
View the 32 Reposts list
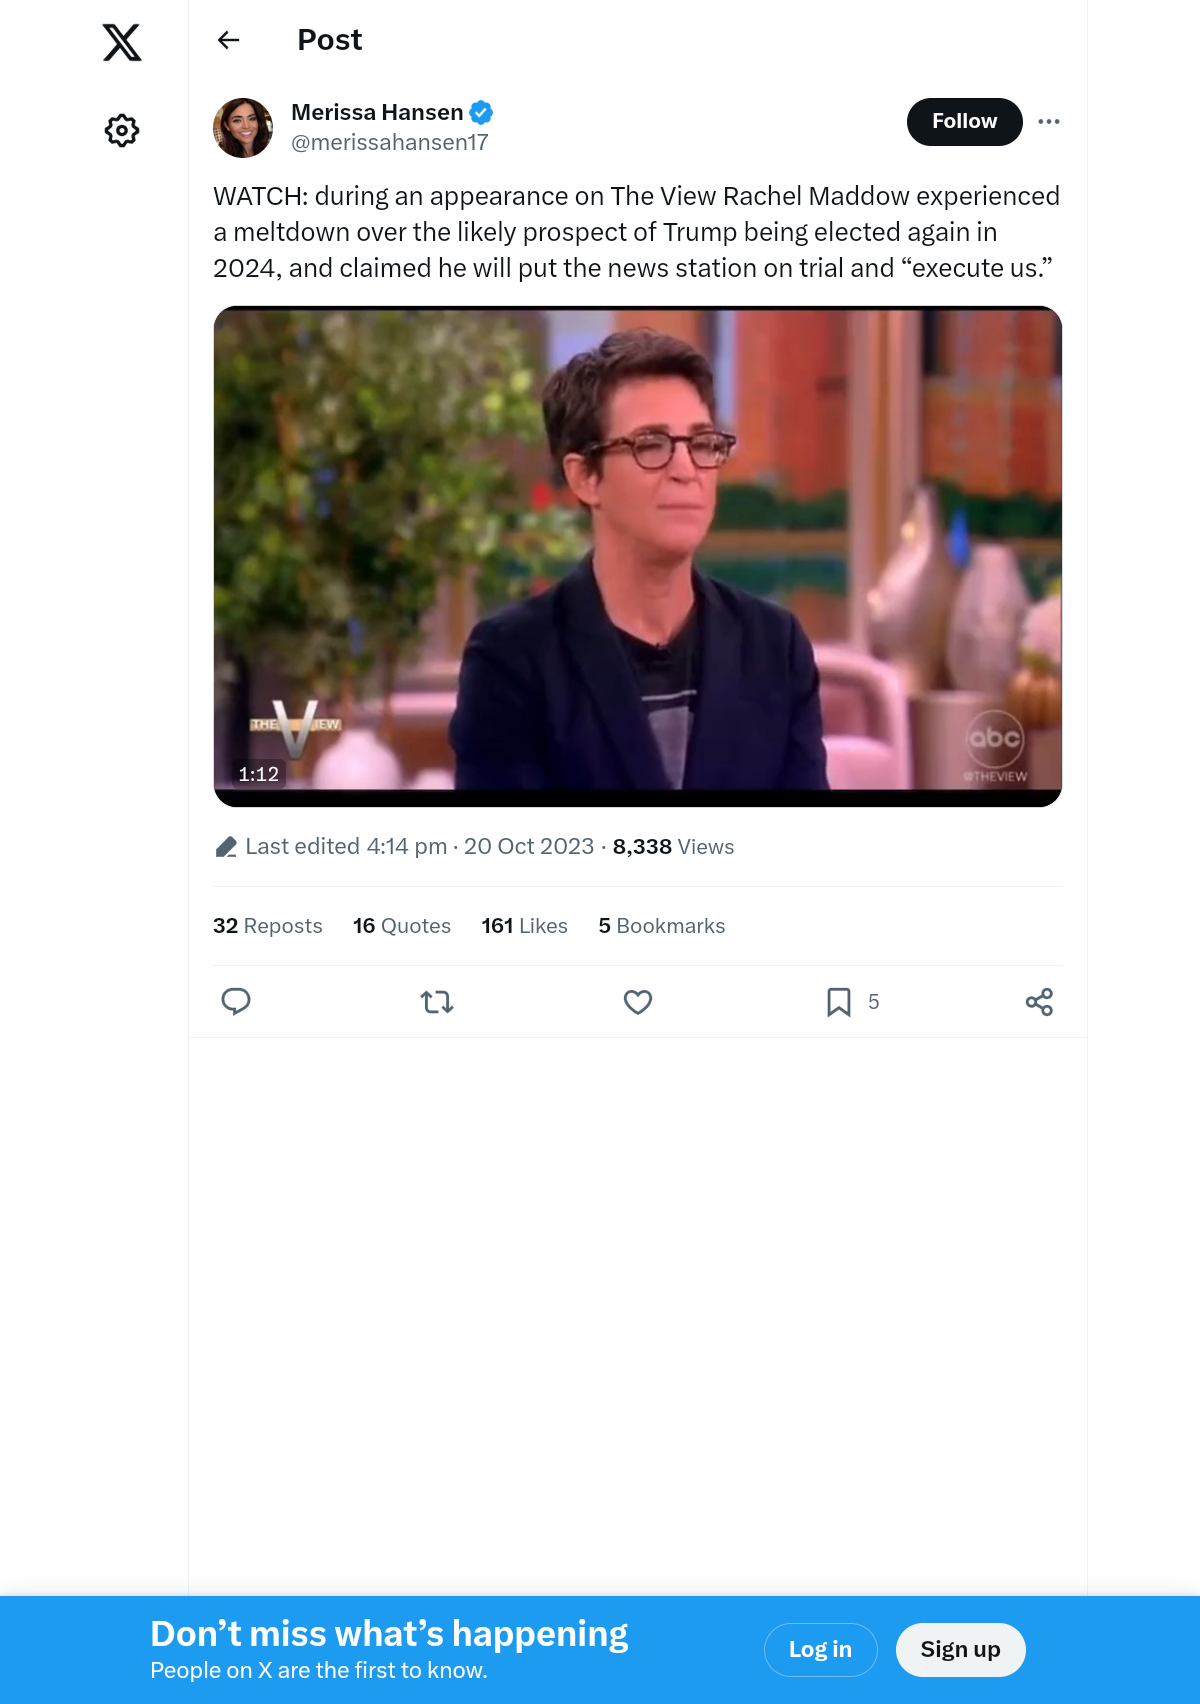click(x=268, y=926)
